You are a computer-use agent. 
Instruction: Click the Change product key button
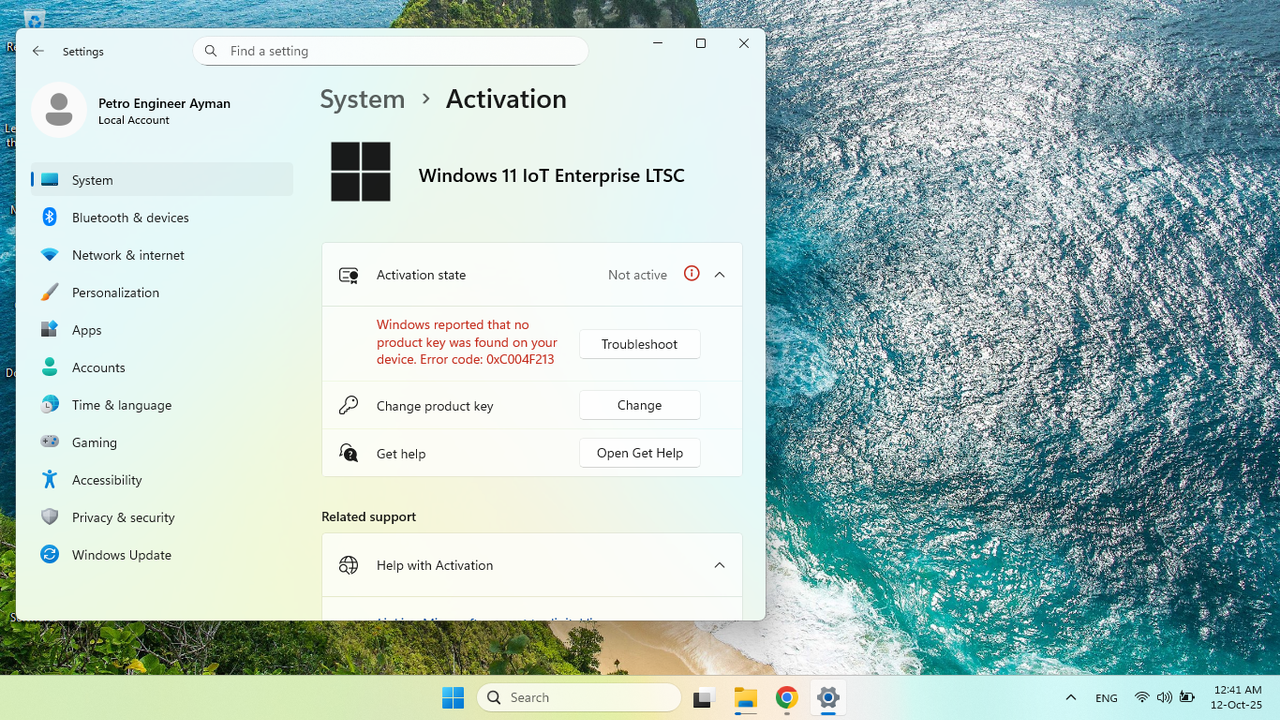(640, 405)
